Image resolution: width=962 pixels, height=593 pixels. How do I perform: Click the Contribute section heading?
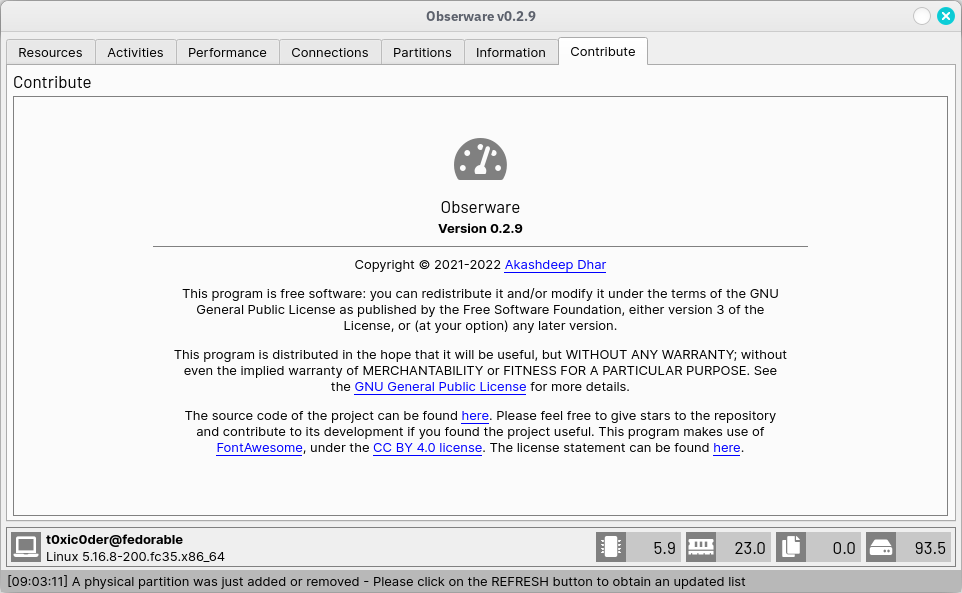(52, 82)
